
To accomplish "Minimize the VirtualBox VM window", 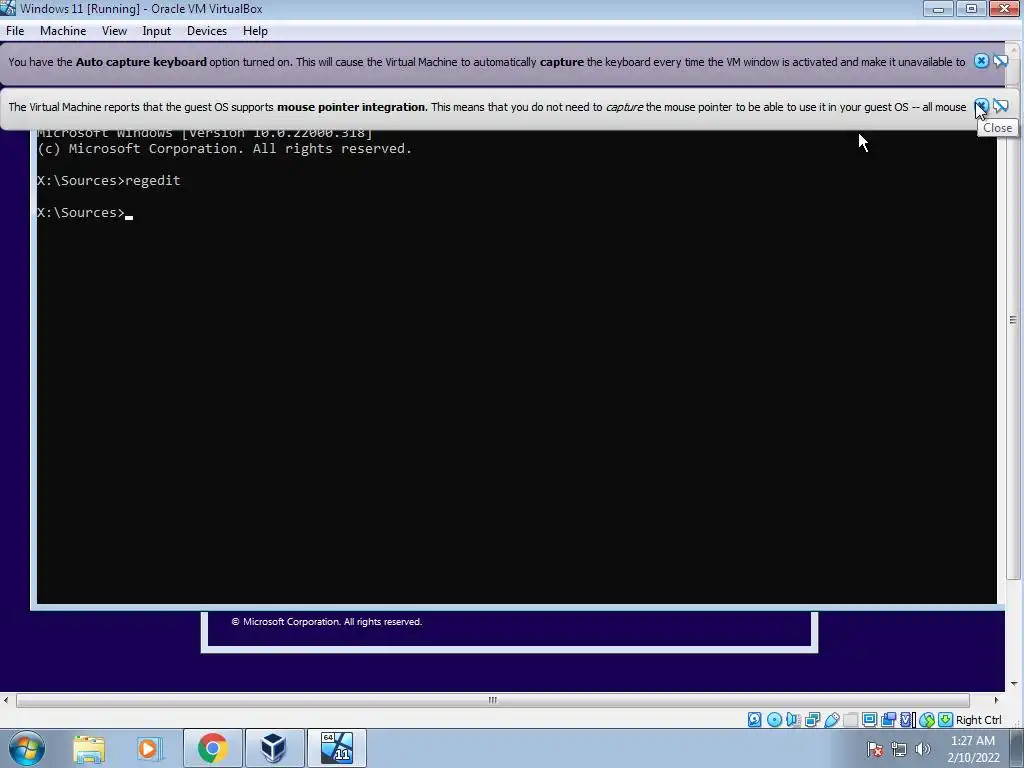I will click(x=938, y=8).
